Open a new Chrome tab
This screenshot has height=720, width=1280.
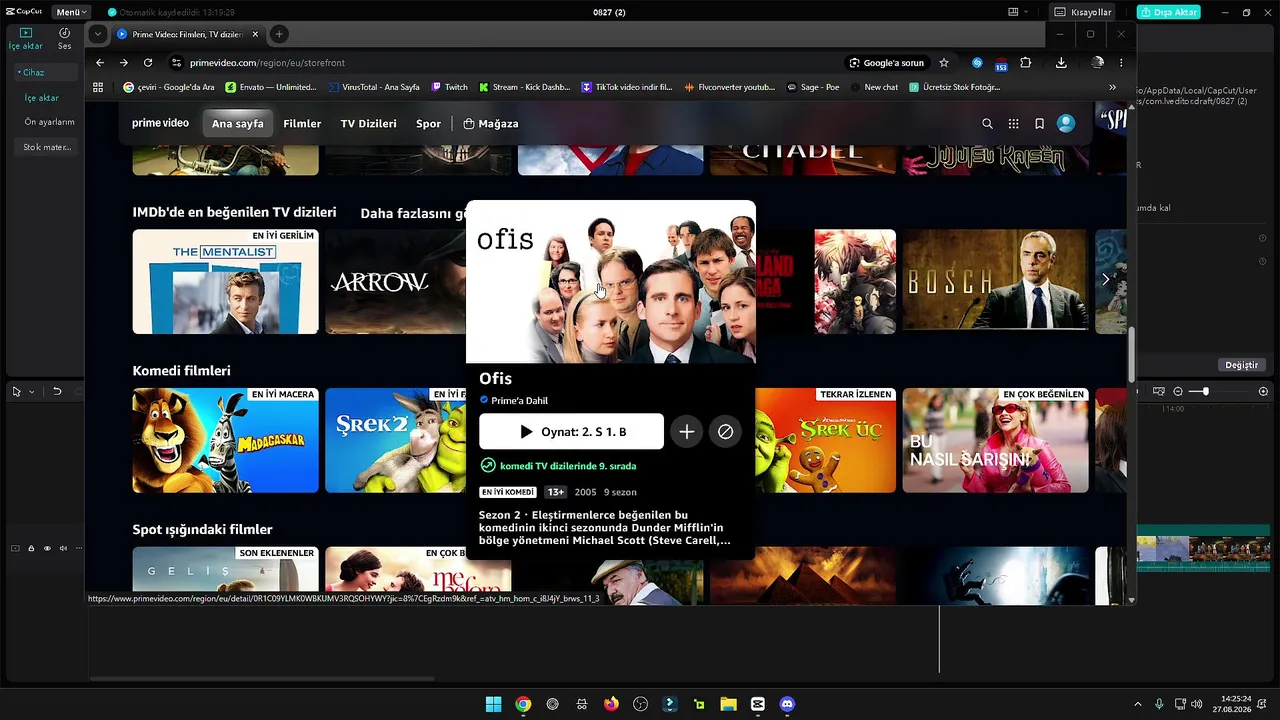coord(279,34)
